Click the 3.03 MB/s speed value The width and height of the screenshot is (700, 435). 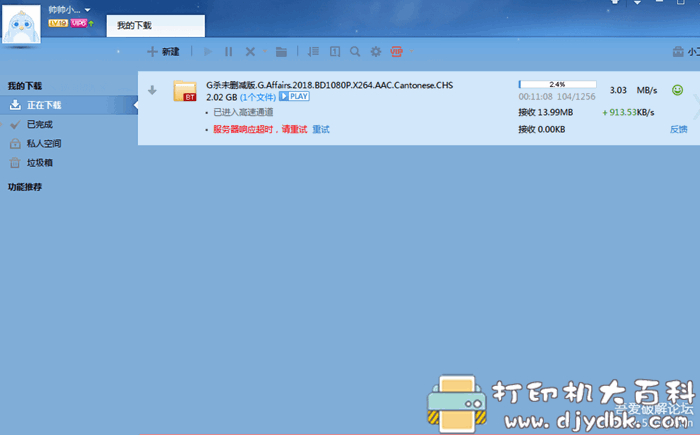coord(633,90)
